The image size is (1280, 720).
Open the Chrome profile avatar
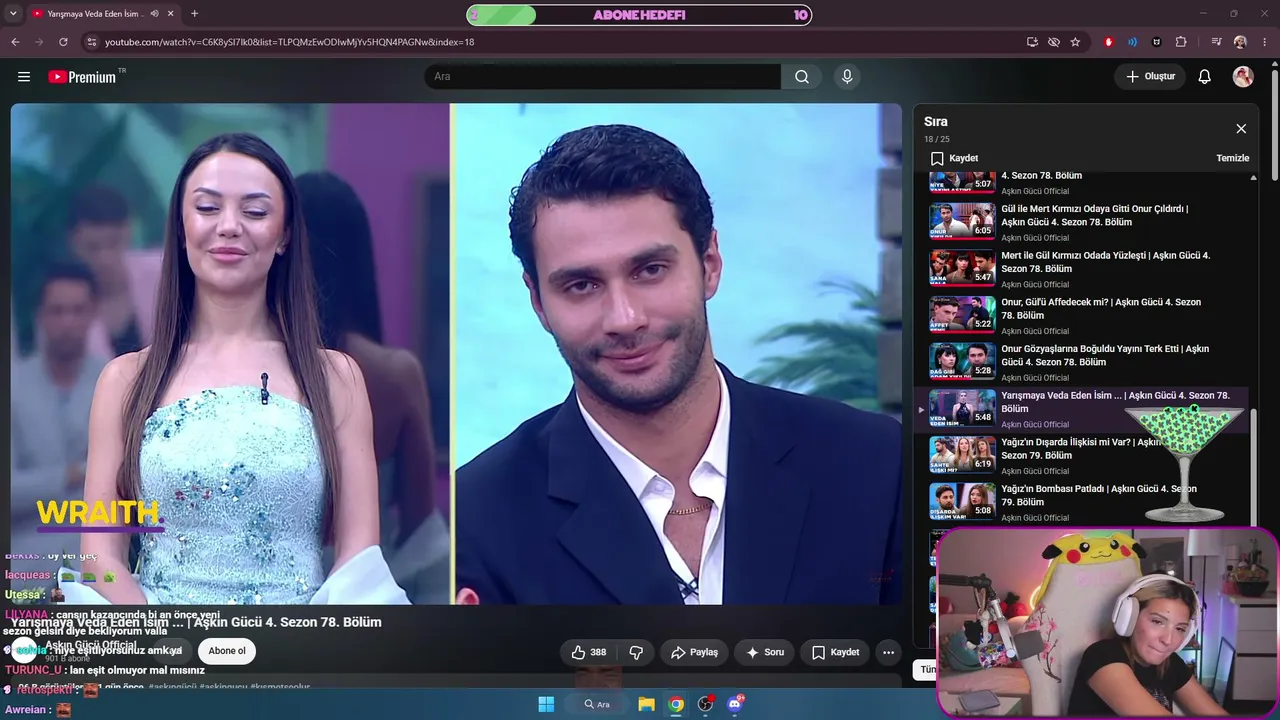click(1240, 42)
